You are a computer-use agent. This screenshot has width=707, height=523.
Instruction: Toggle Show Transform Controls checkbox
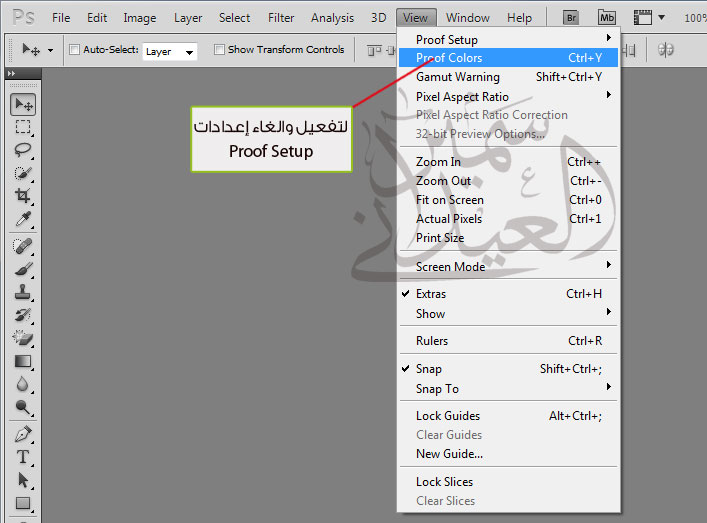[219, 50]
